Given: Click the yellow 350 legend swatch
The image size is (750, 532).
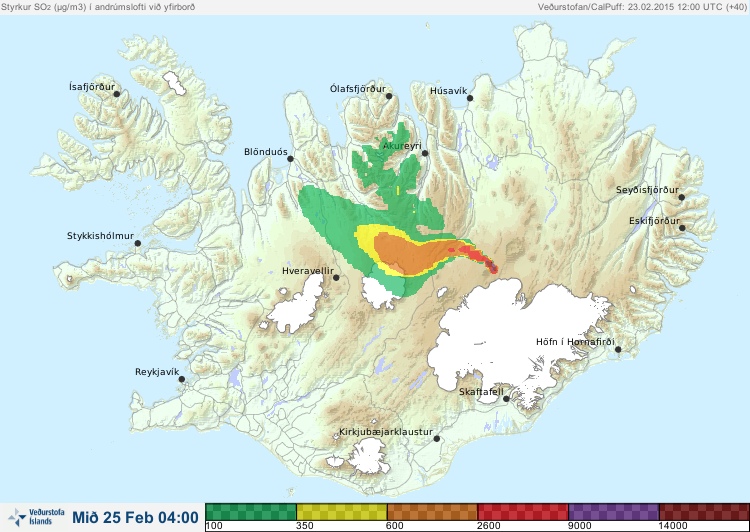Looking at the screenshot, I should tap(342, 511).
